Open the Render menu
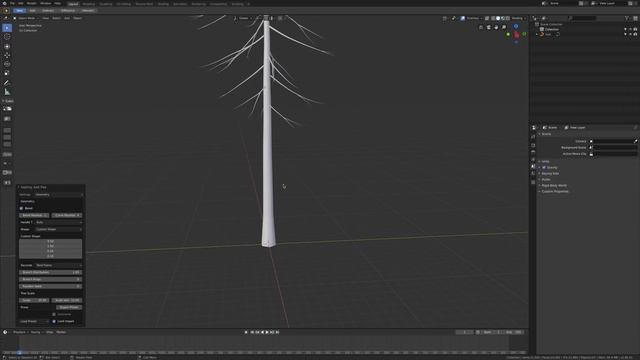 point(31,3)
